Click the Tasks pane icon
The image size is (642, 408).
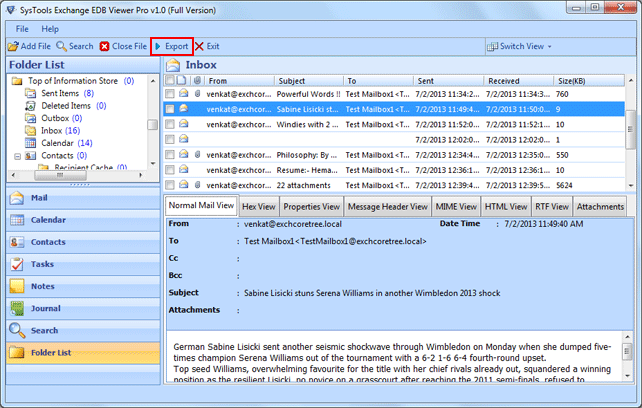[17, 264]
